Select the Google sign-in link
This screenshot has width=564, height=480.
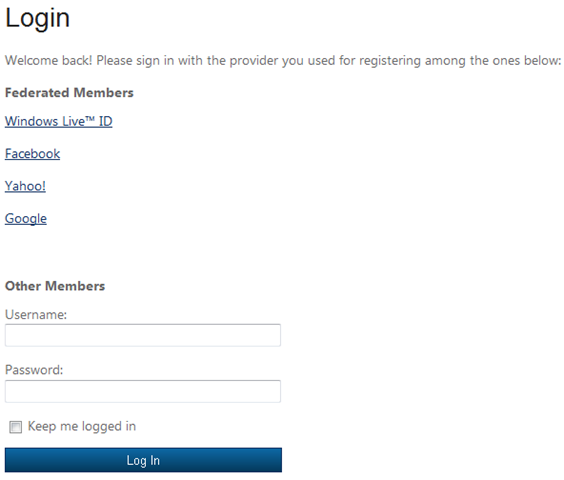point(26,218)
